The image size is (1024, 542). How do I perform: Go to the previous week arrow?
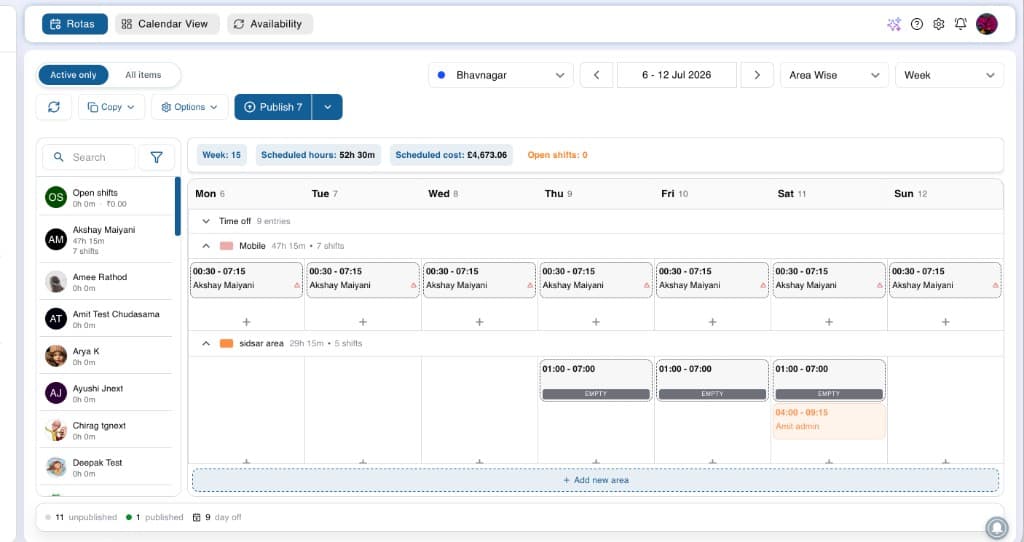point(596,75)
